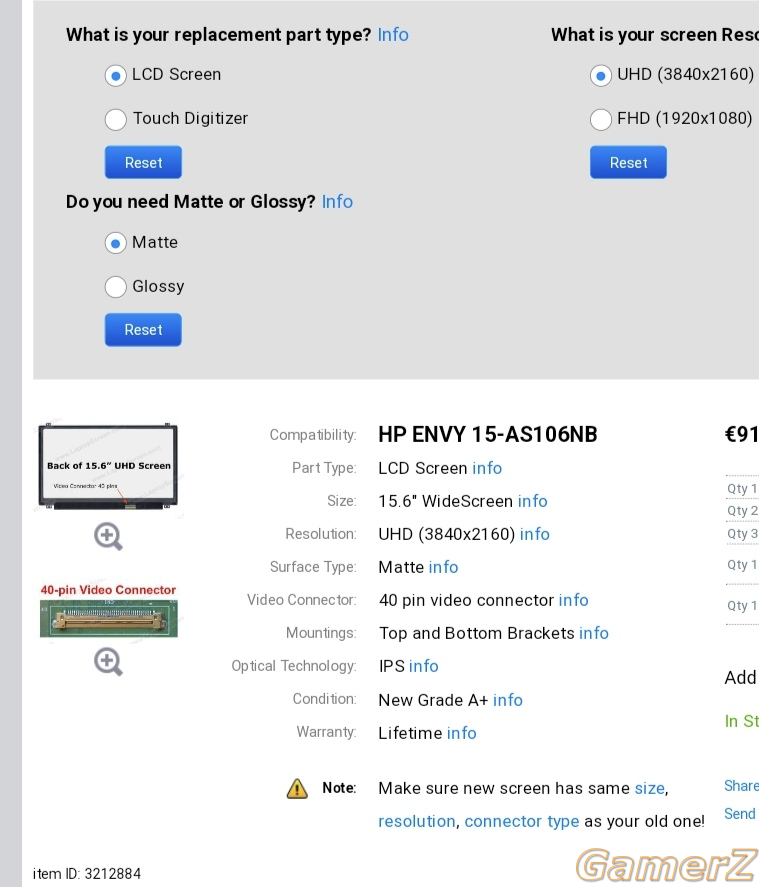Choose FHD (1920x1080) resolution option

tap(601, 119)
